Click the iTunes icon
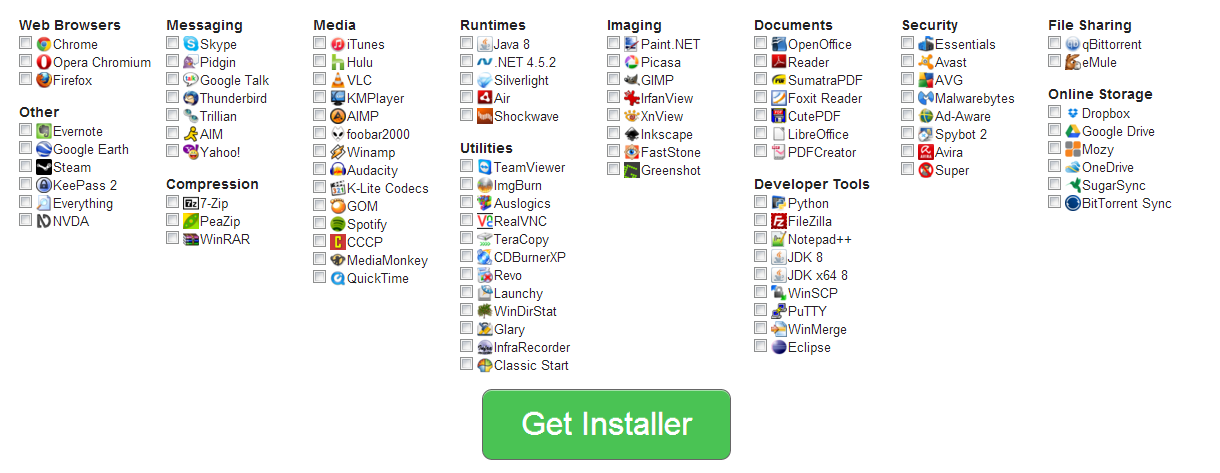1220x473 pixels. pos(338,44)
